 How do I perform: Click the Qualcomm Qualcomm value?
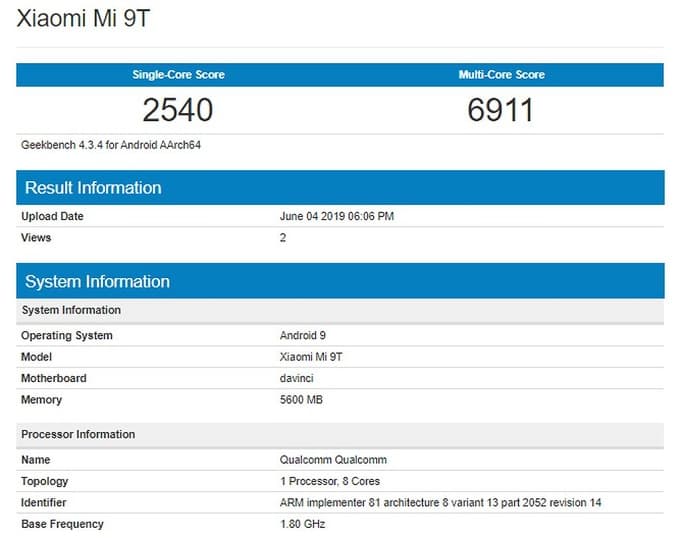click(x=333, y=460)
